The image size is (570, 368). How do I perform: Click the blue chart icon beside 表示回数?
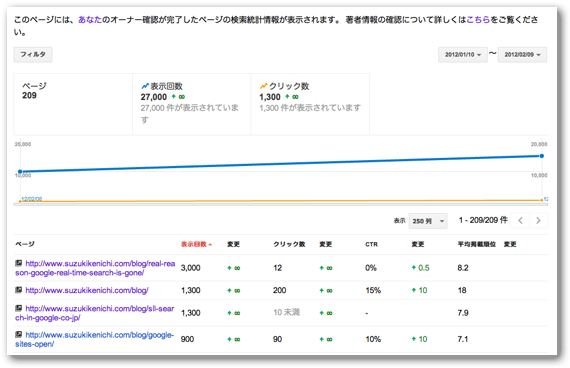click(x=145, y=86)
